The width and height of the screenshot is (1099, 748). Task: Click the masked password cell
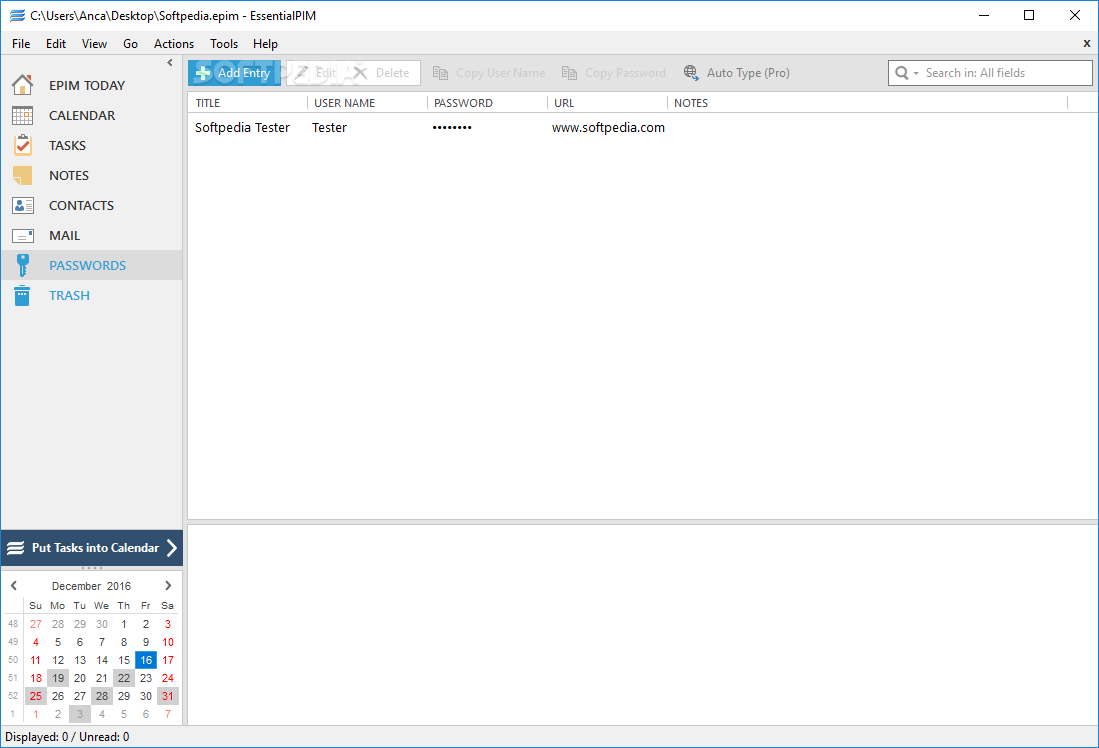coord(452,128)
